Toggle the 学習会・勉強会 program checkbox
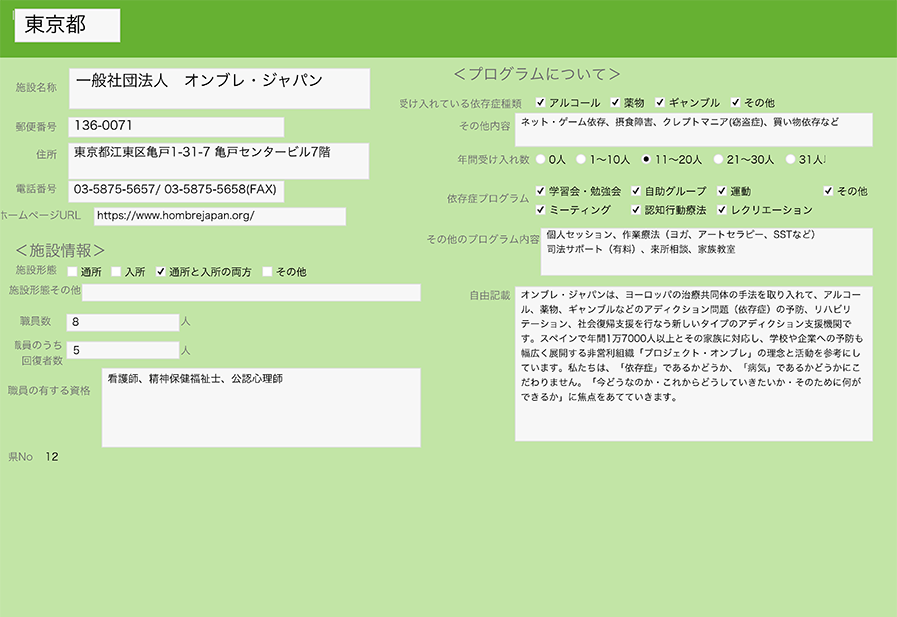Screen dimensions: 897x617 click(541, 191)
